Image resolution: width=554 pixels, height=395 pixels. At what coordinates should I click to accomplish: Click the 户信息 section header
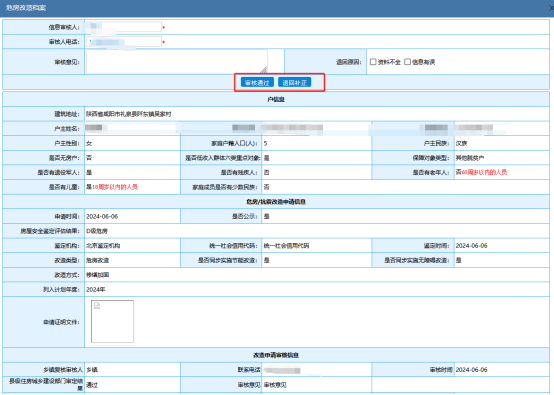click(276, 100)
